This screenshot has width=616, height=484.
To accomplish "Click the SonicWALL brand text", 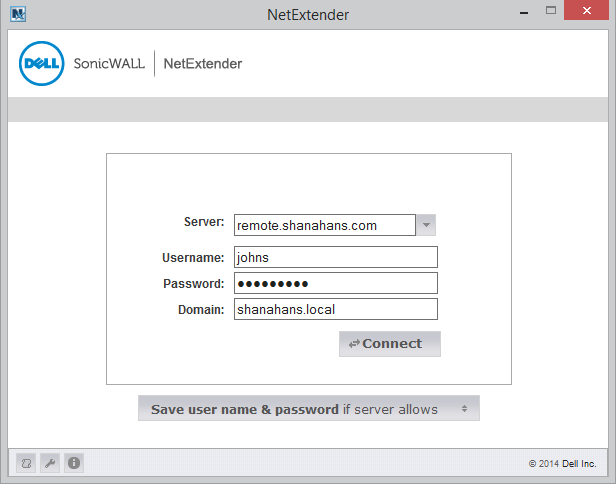I will click(109, 64).
